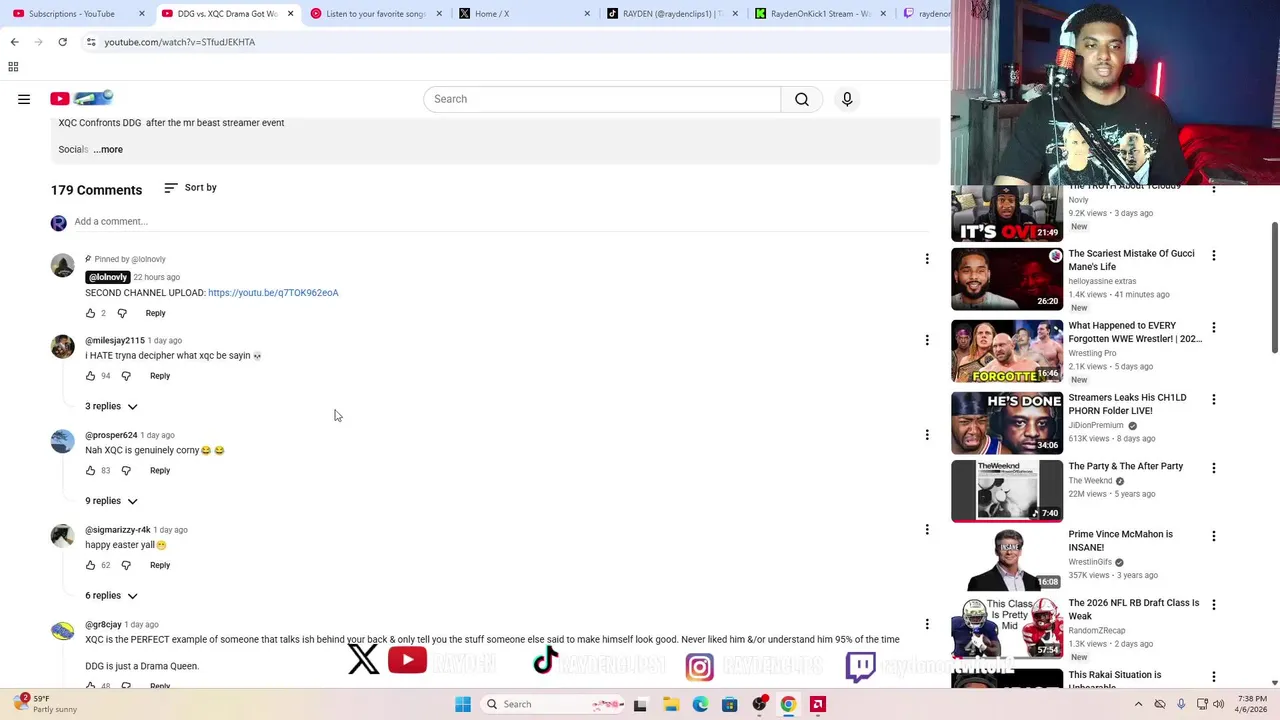Open Prime Vince McMahon video thumbnail
This screenshot has width=1280, height=720.
[1007, 559]
